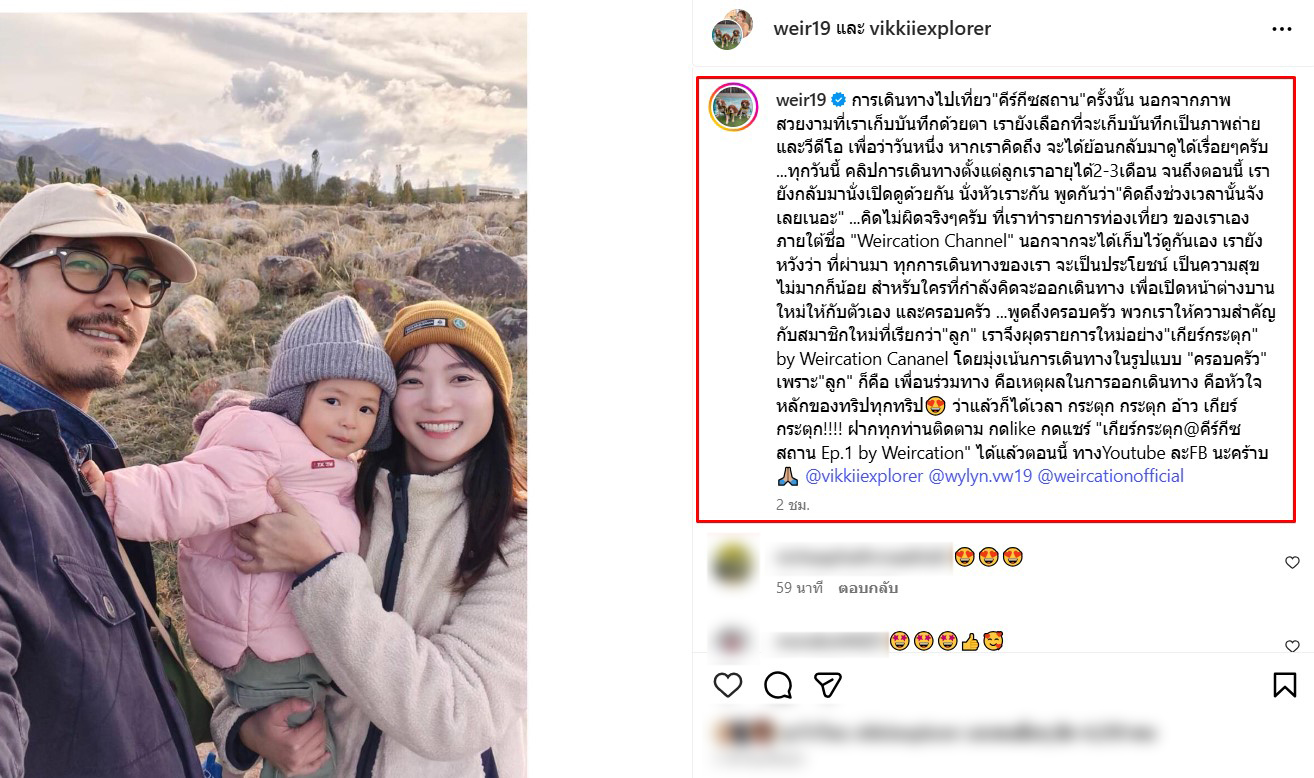1314x778 pixels.
Task: Like the second comment's small heart
Action: click(x=1292, y=647)
